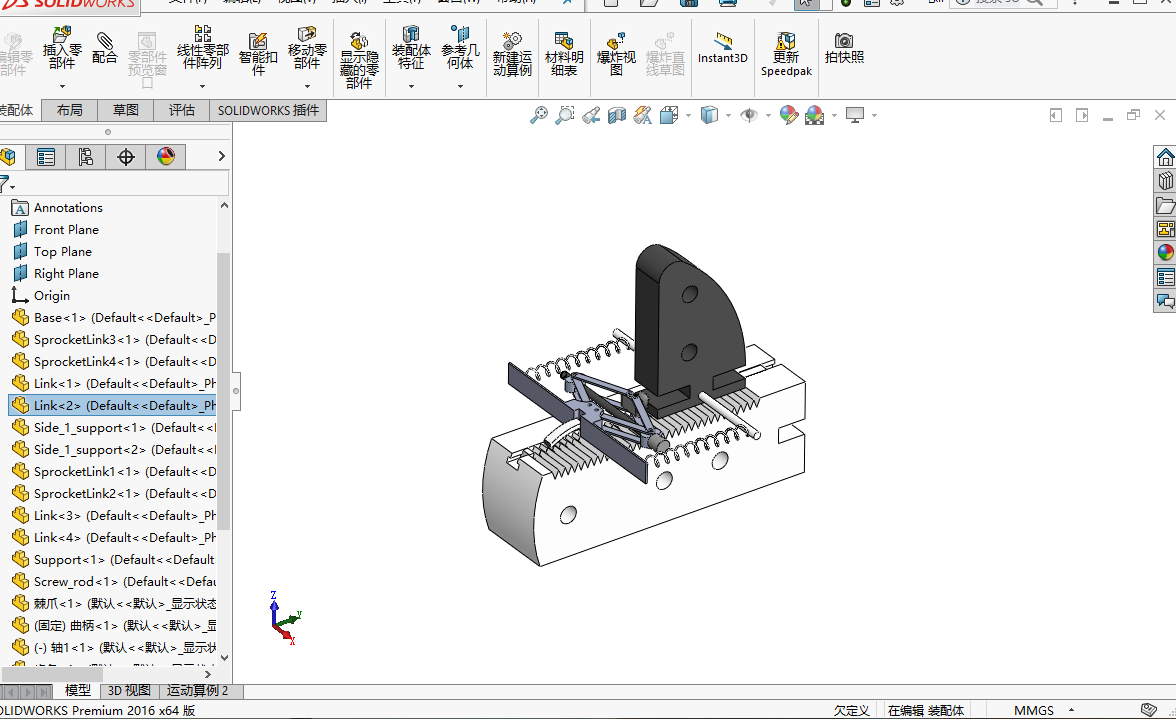Image resolution: width=1176 pixels, height=719 pixels.
Task: Open dropdown under Assembly Features
Action: [411, 86]
